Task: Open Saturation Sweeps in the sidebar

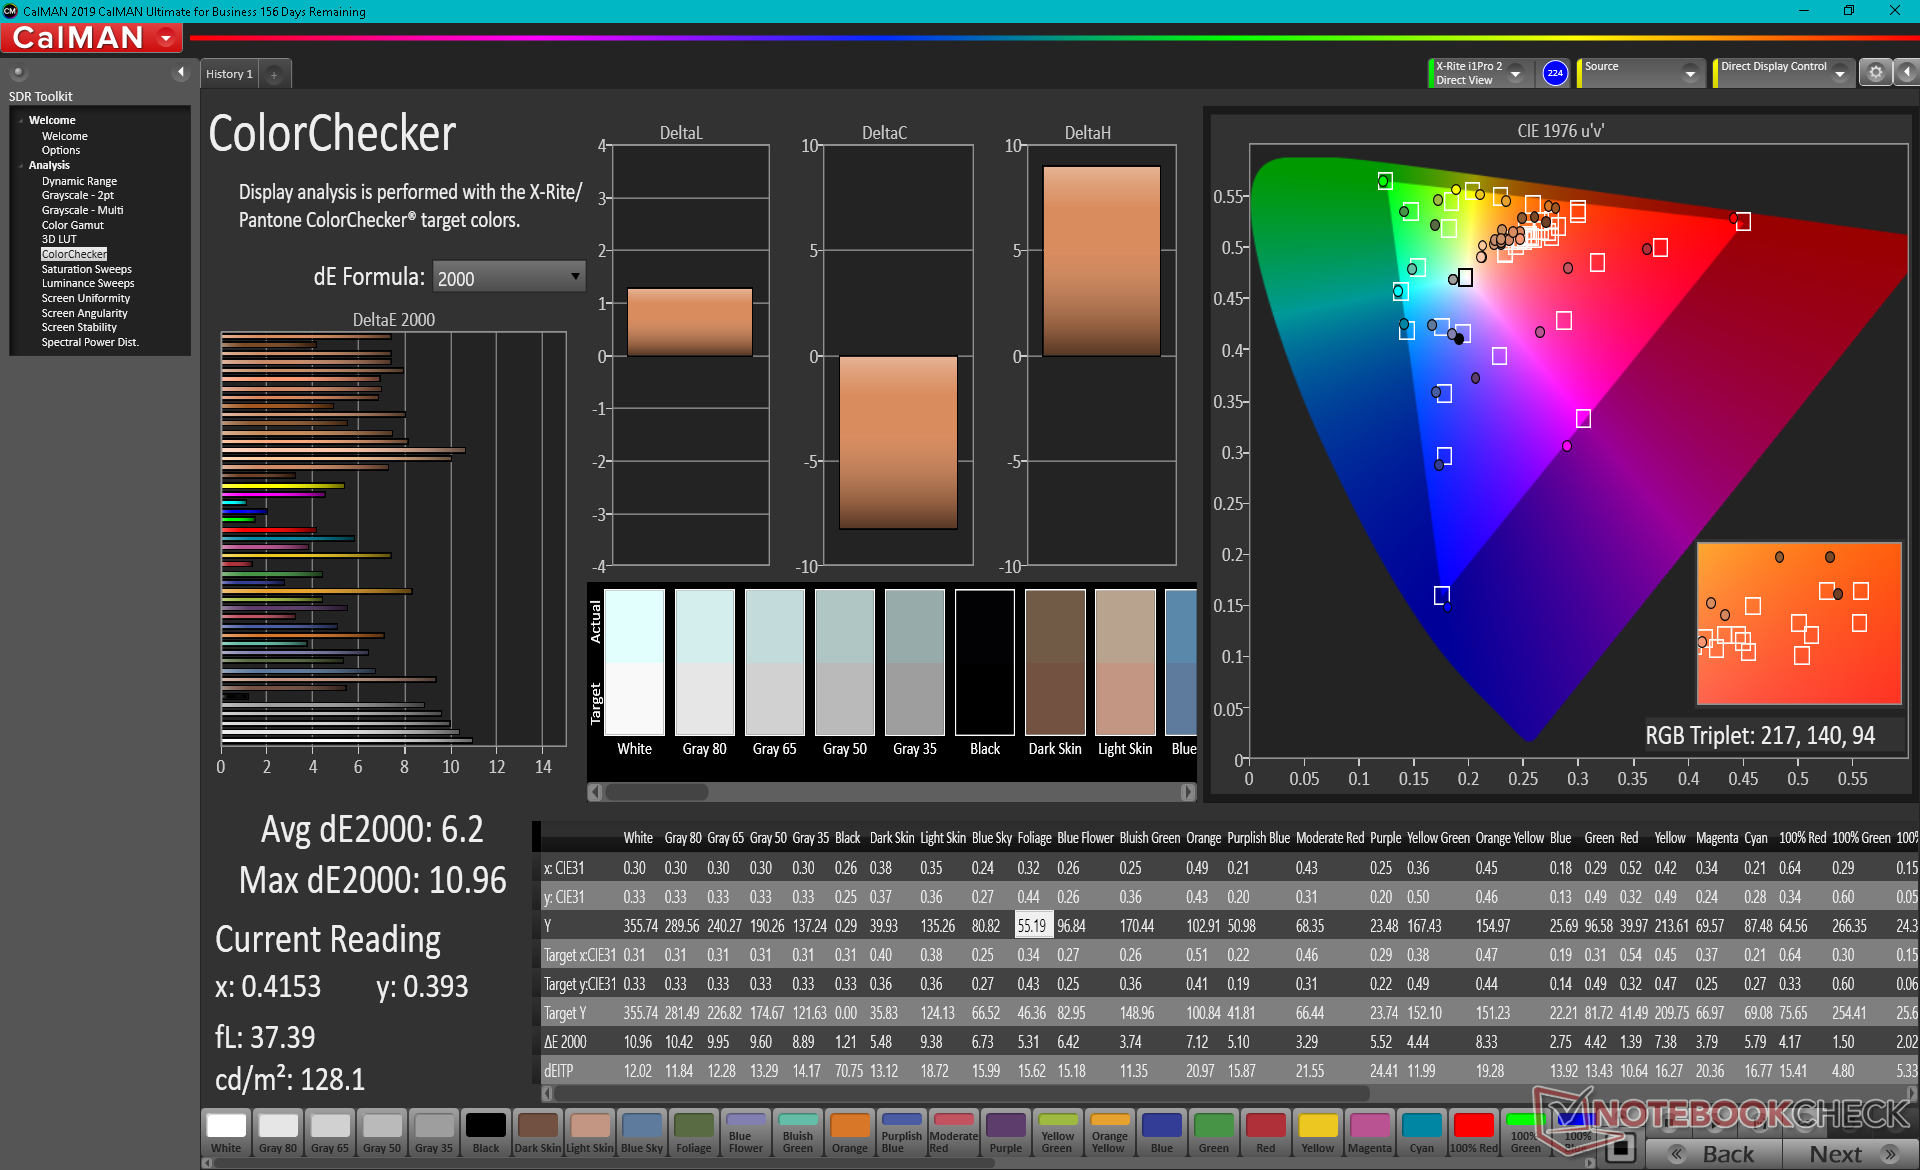Action: point(86,269)
